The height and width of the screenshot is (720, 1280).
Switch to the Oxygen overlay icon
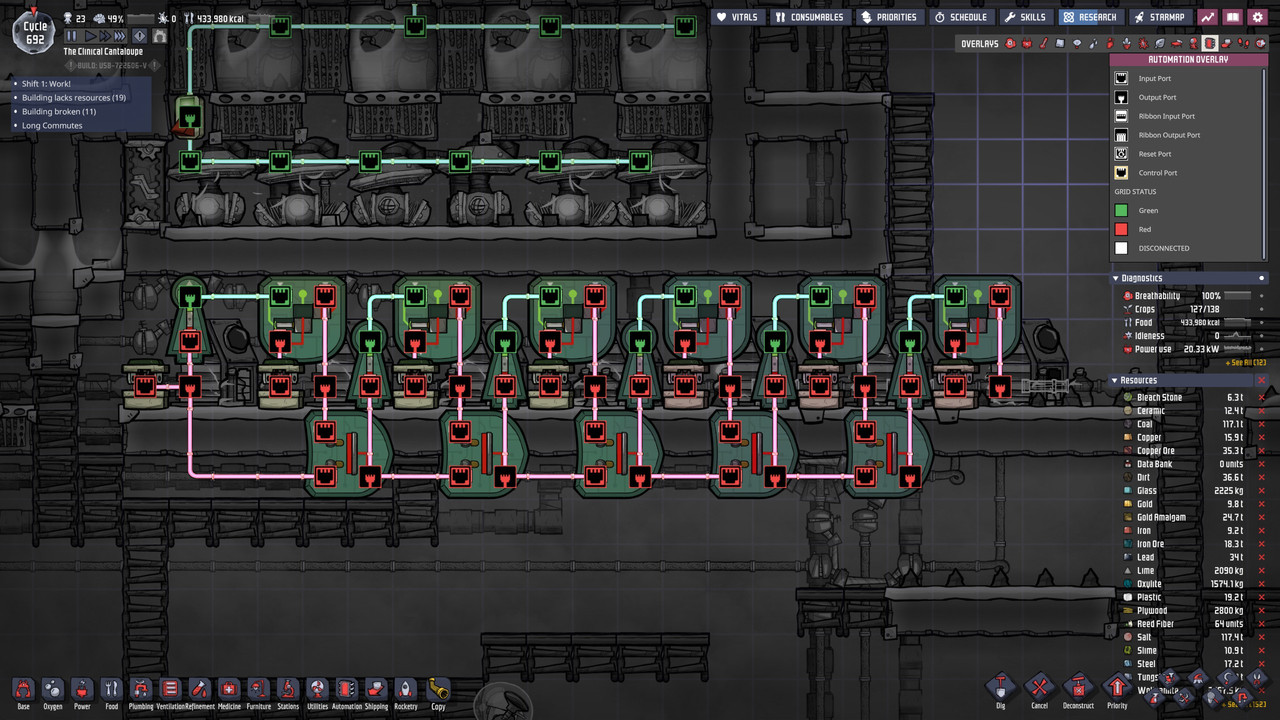(x=1010, y=43)
